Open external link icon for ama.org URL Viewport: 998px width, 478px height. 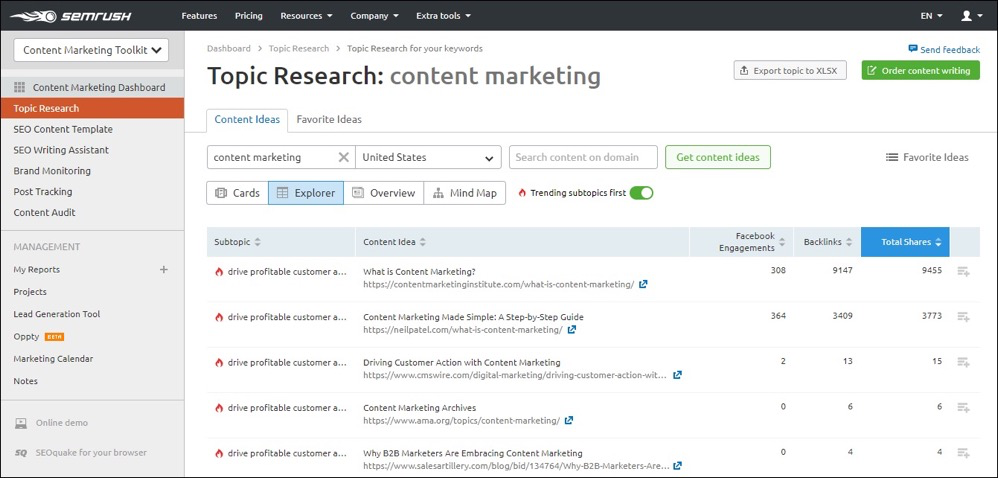tap(569, 420)
